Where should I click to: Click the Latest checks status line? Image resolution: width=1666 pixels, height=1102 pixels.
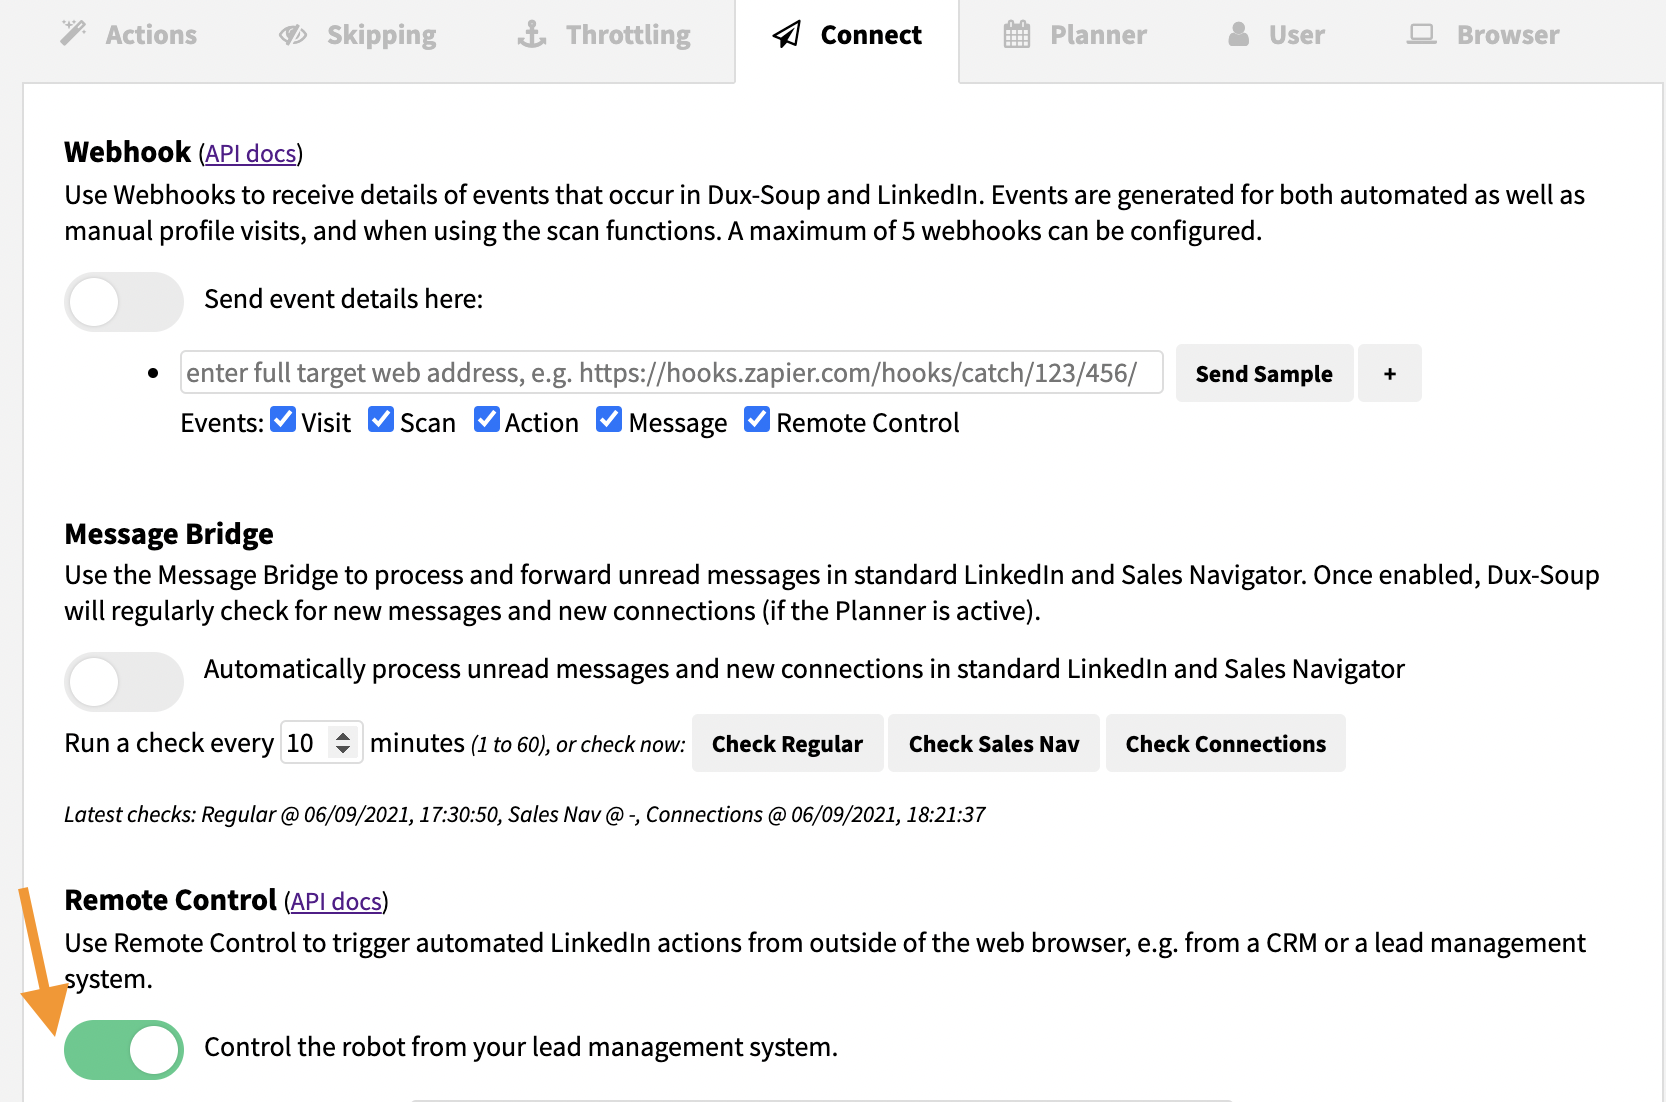[x=525, y=814]
